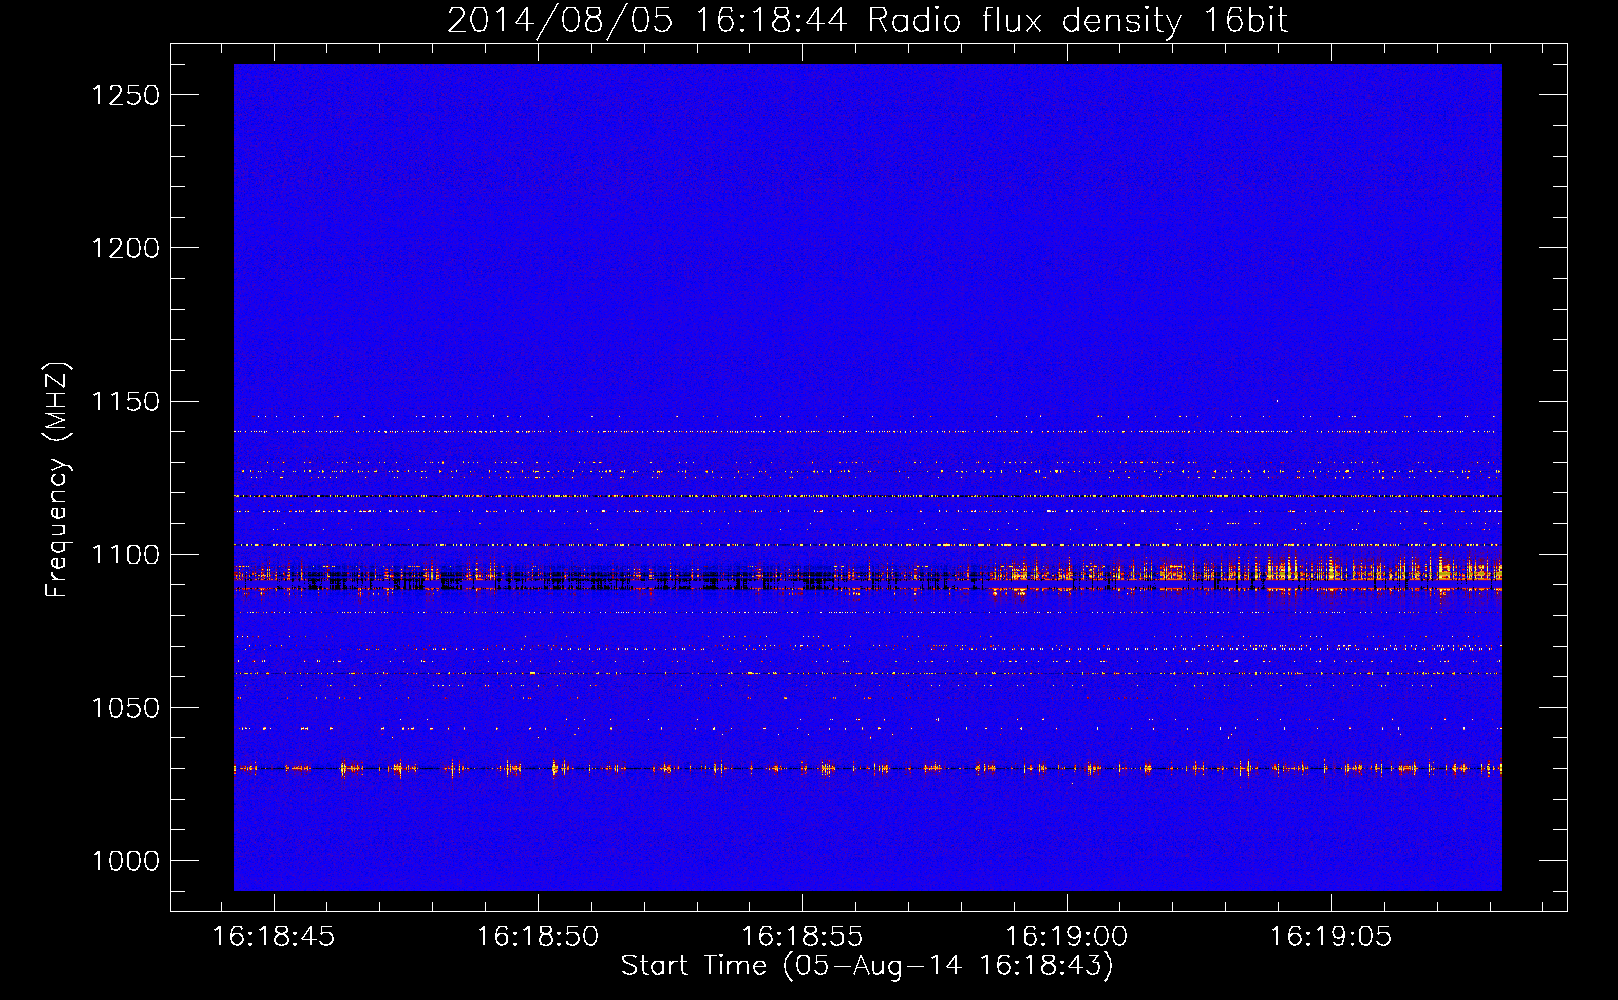Screen dimensions: 1618x1000
Task: Click the 1000 frequency tick label
Action: coord(126,861)
